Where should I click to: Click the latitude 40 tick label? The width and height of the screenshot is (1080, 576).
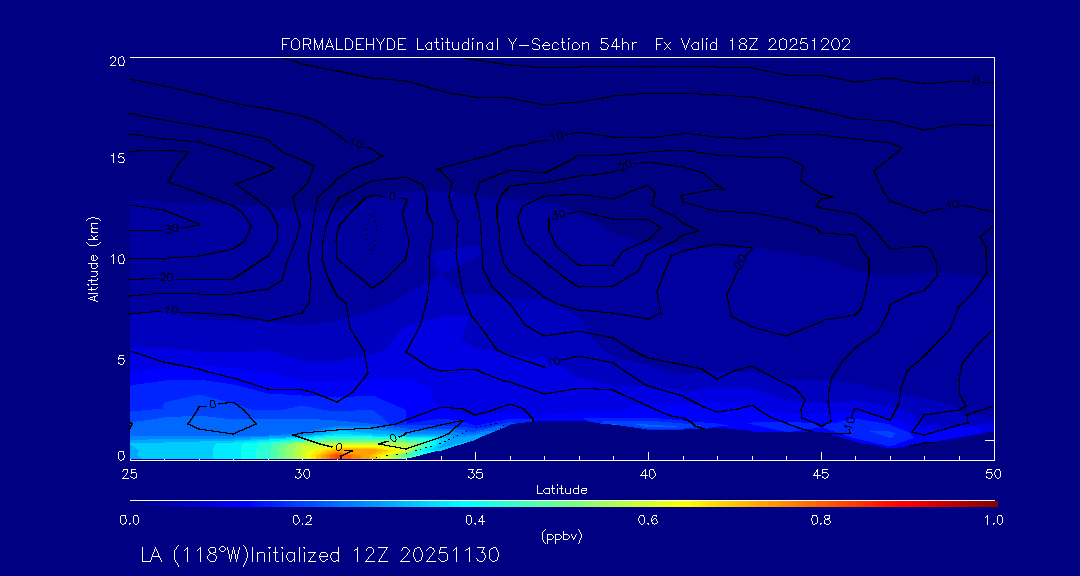648,473
